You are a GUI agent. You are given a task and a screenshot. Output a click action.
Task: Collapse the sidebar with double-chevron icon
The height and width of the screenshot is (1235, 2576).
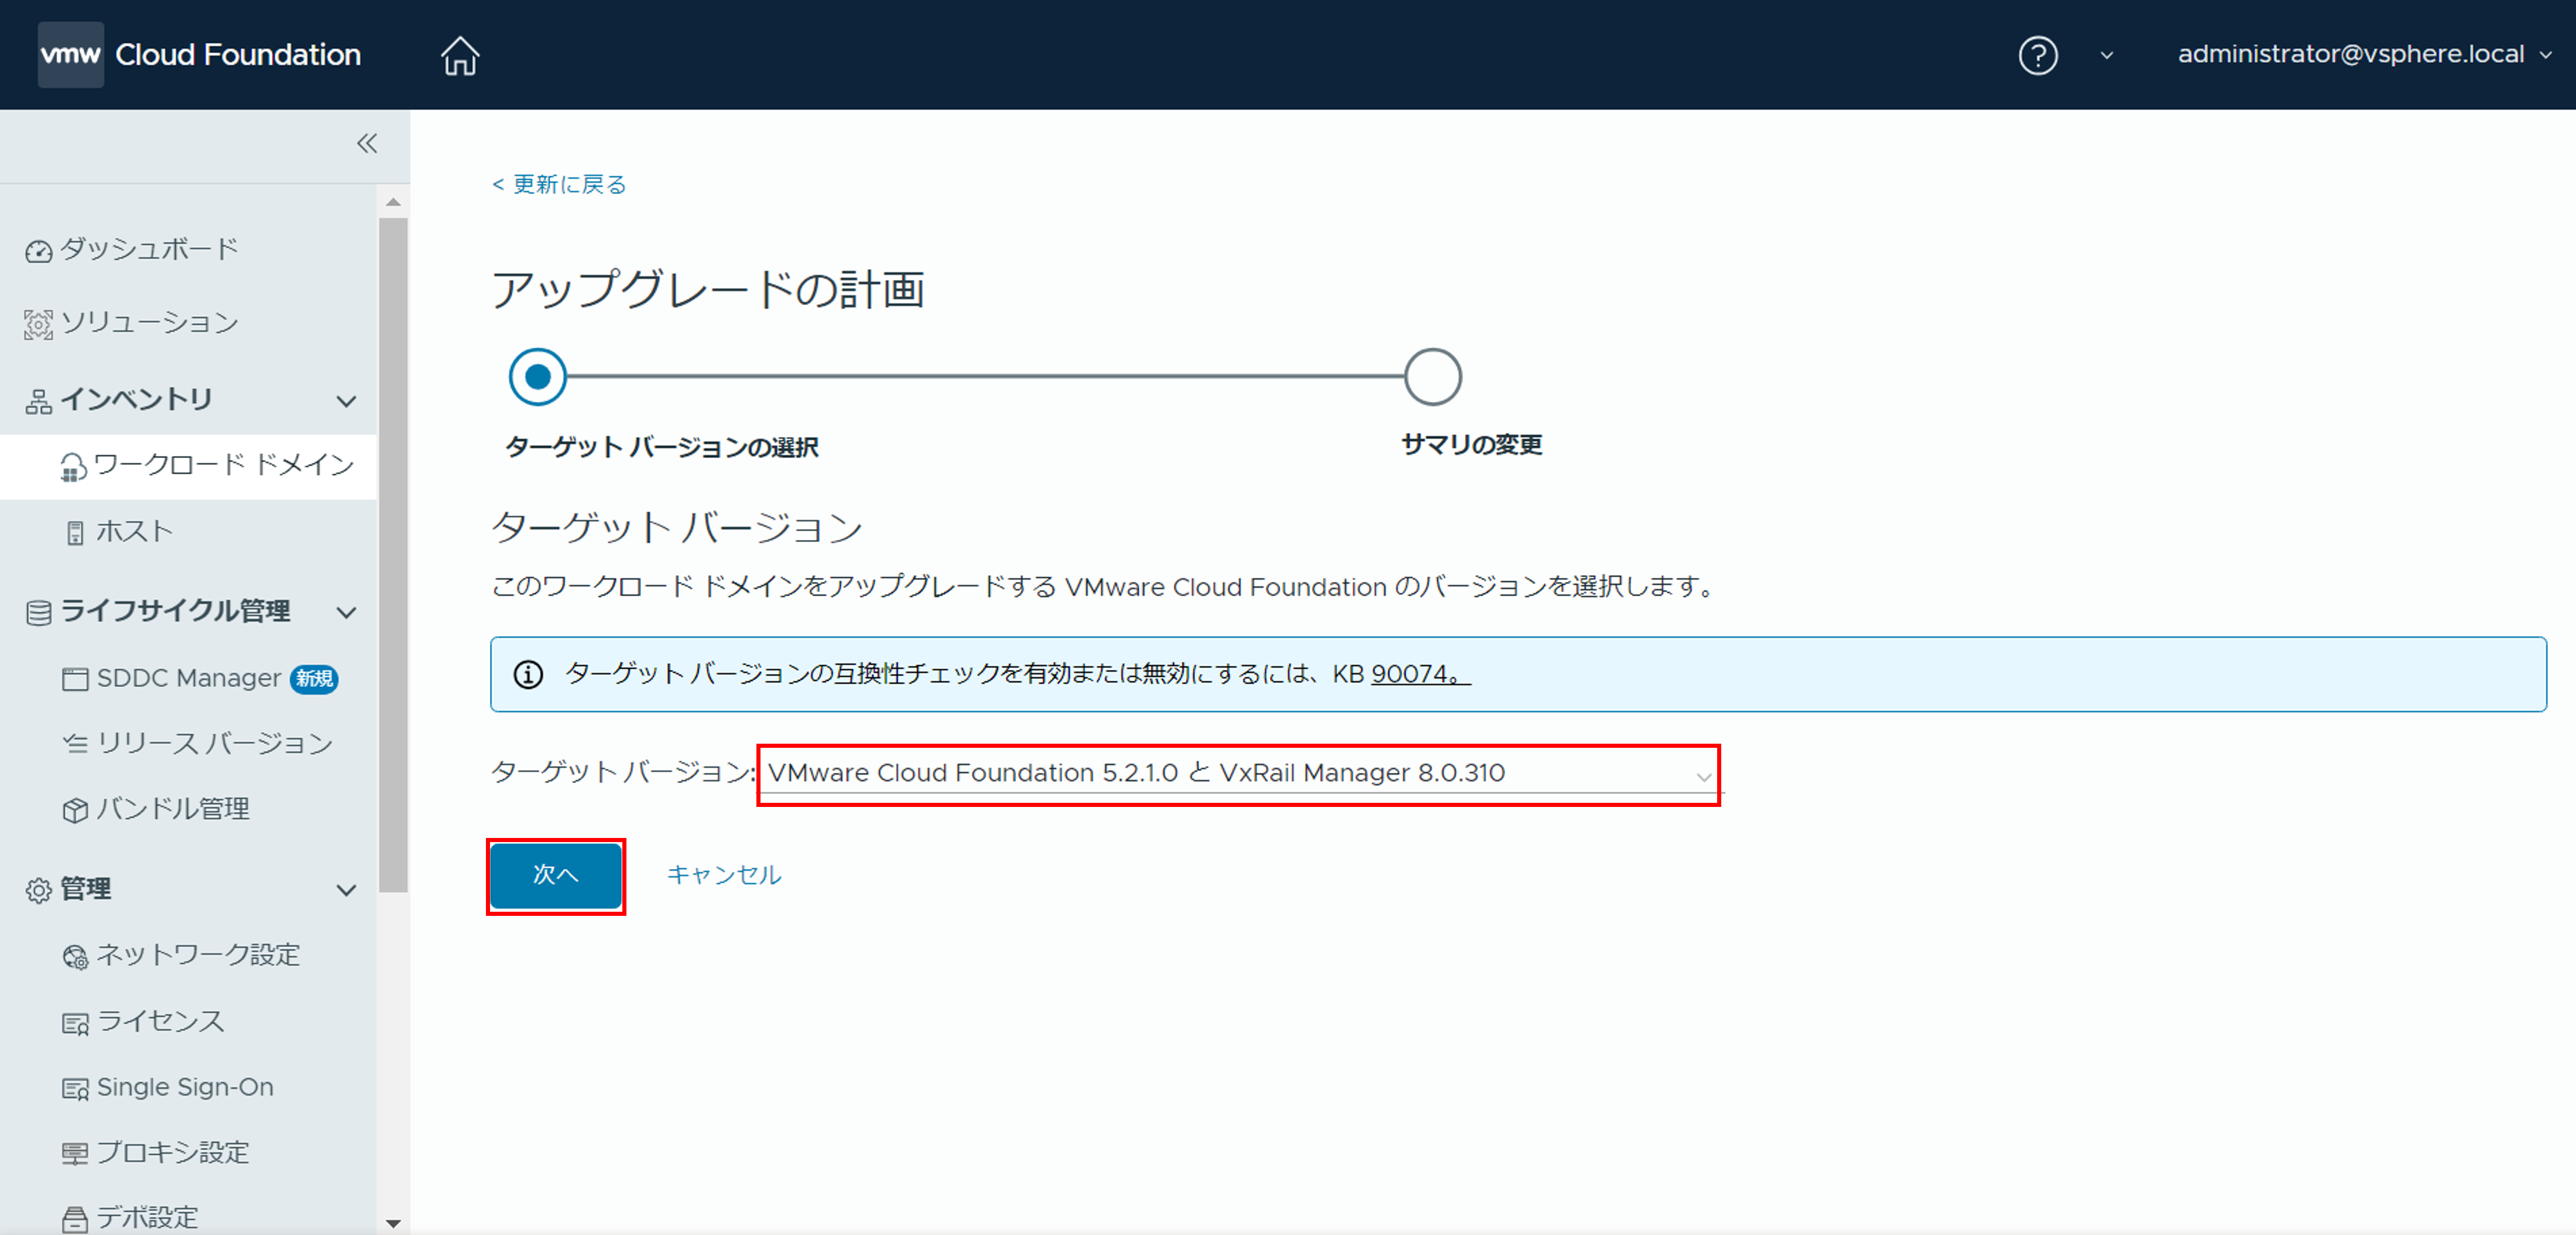coord(367,144)
